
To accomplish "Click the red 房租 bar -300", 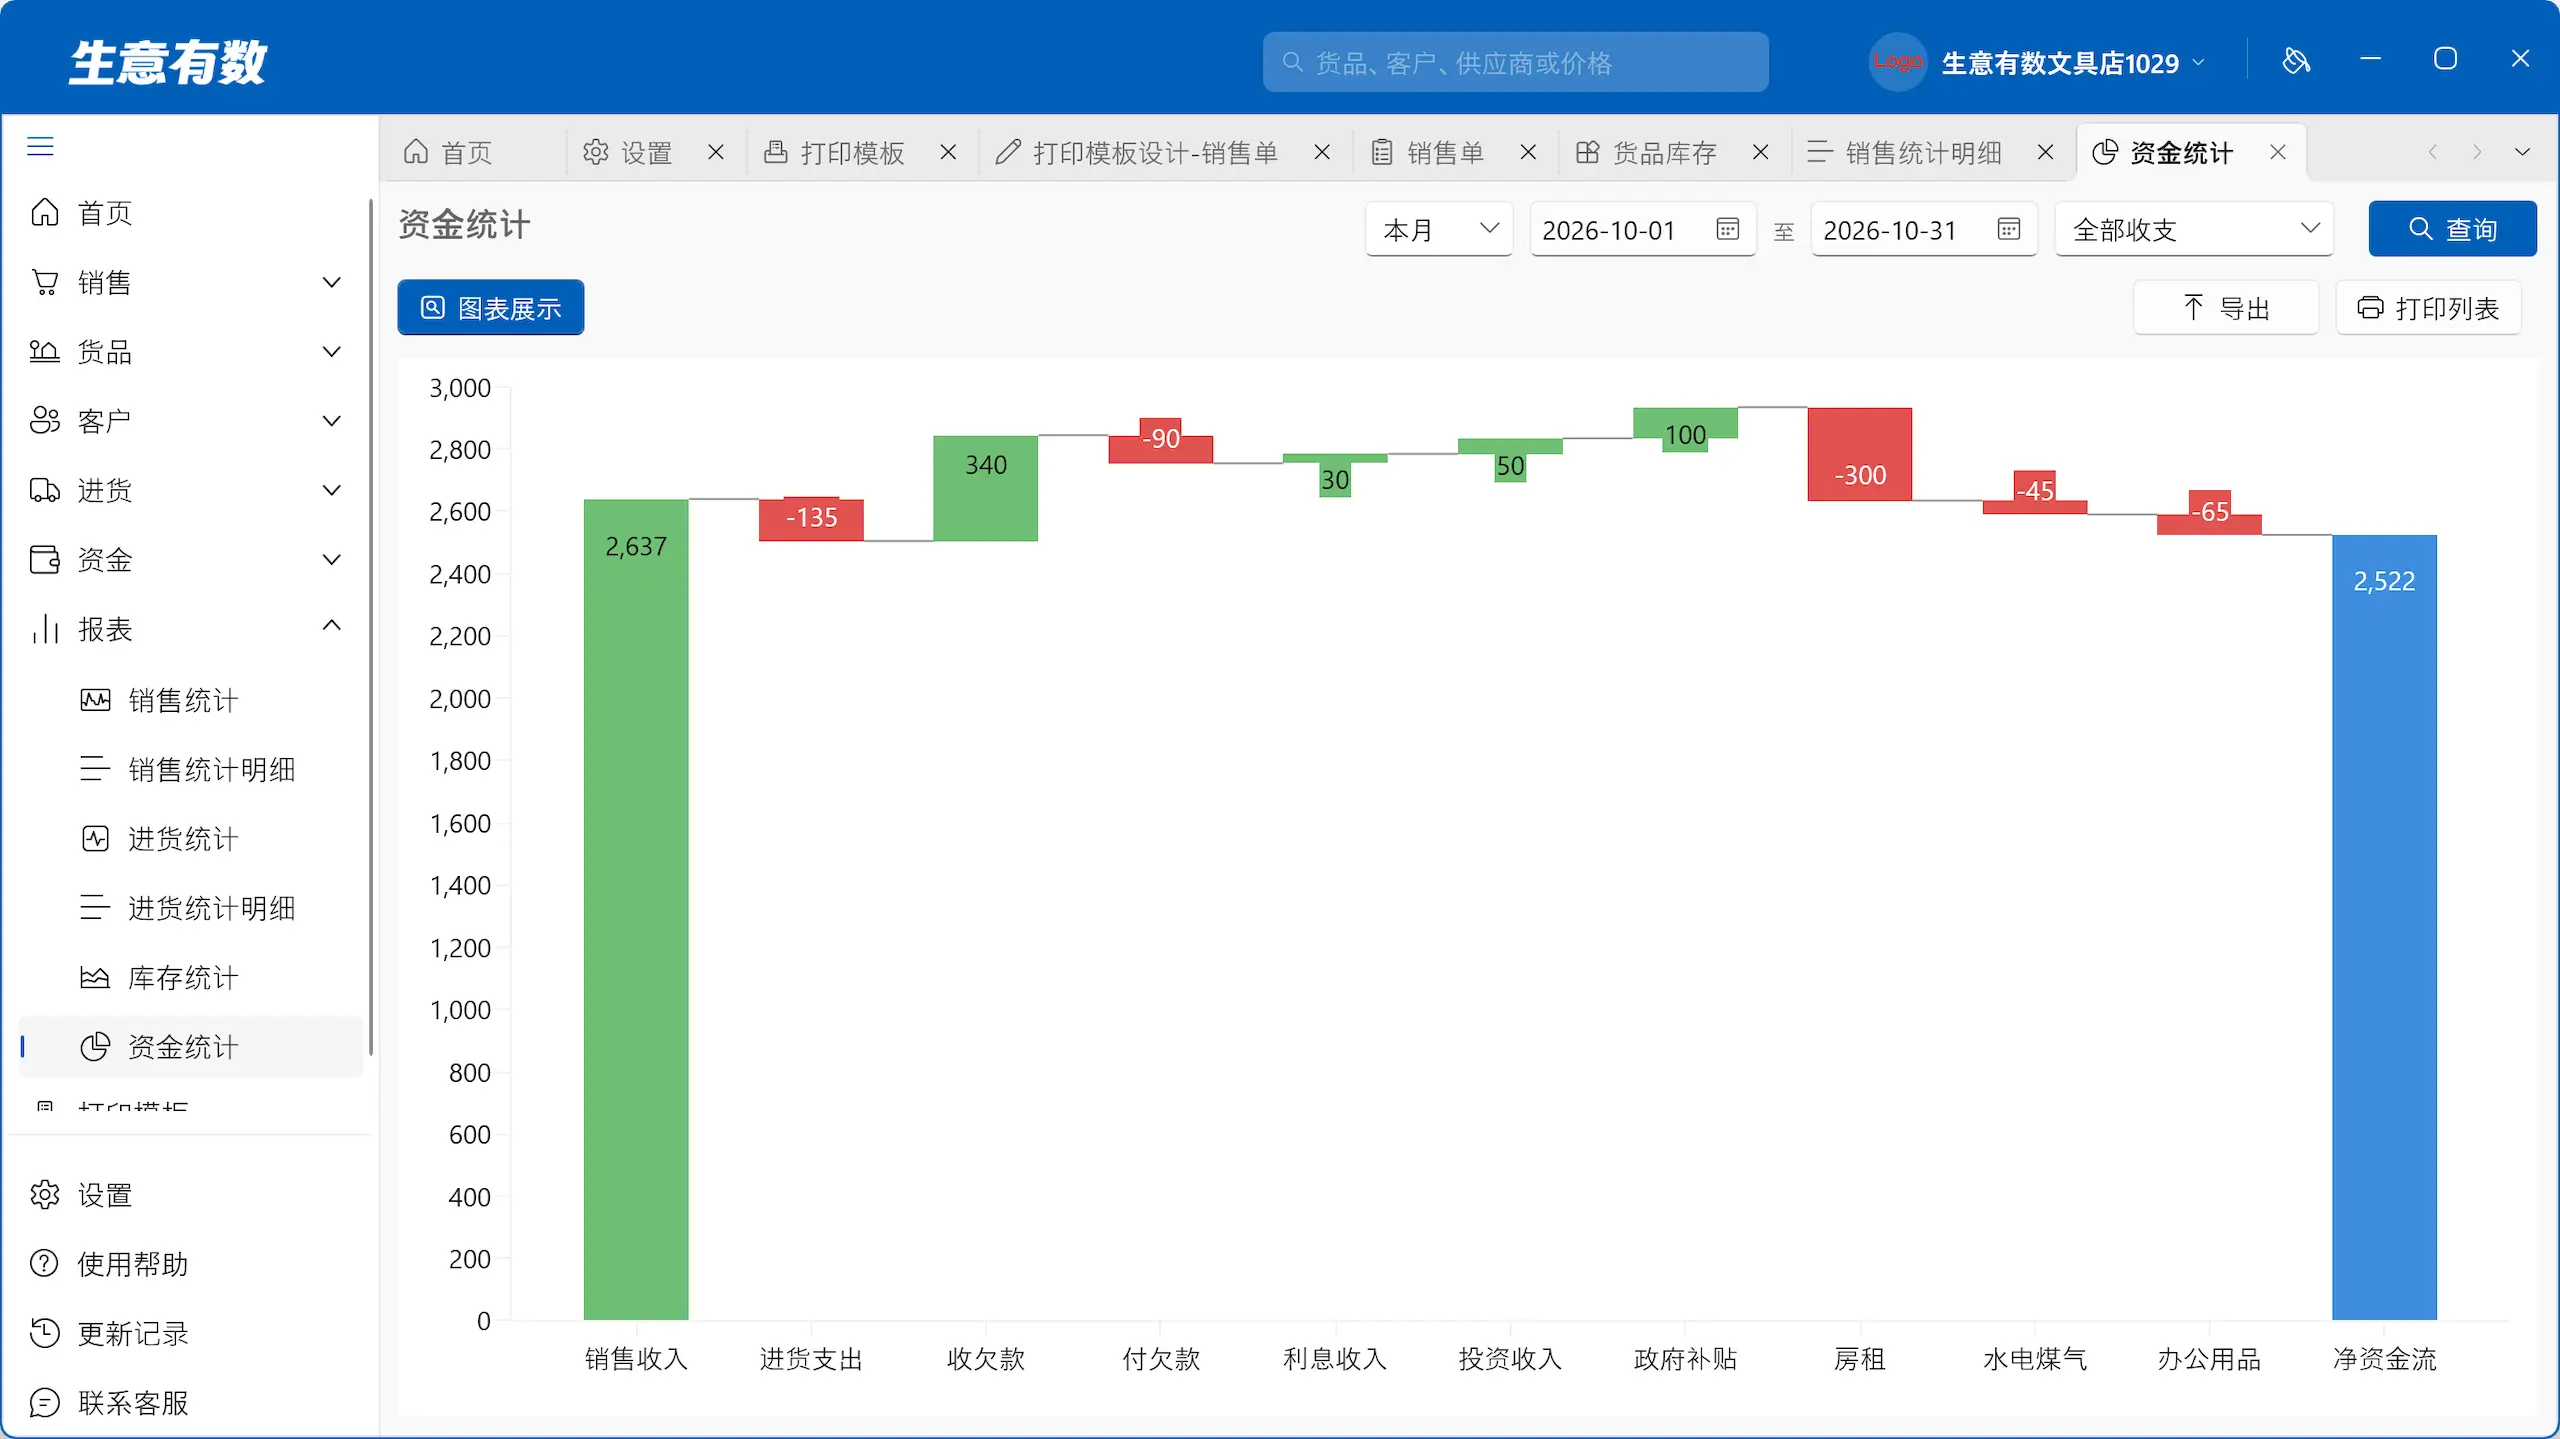I will (x=1859, y=454).
